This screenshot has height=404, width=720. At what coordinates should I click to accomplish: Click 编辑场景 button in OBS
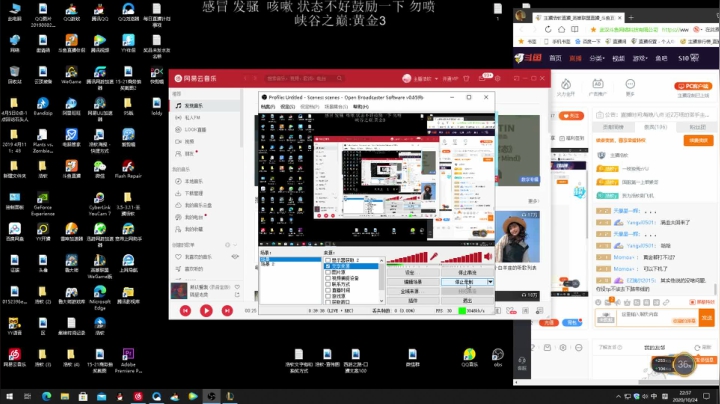pyautogui.click(x=413, y=282)
